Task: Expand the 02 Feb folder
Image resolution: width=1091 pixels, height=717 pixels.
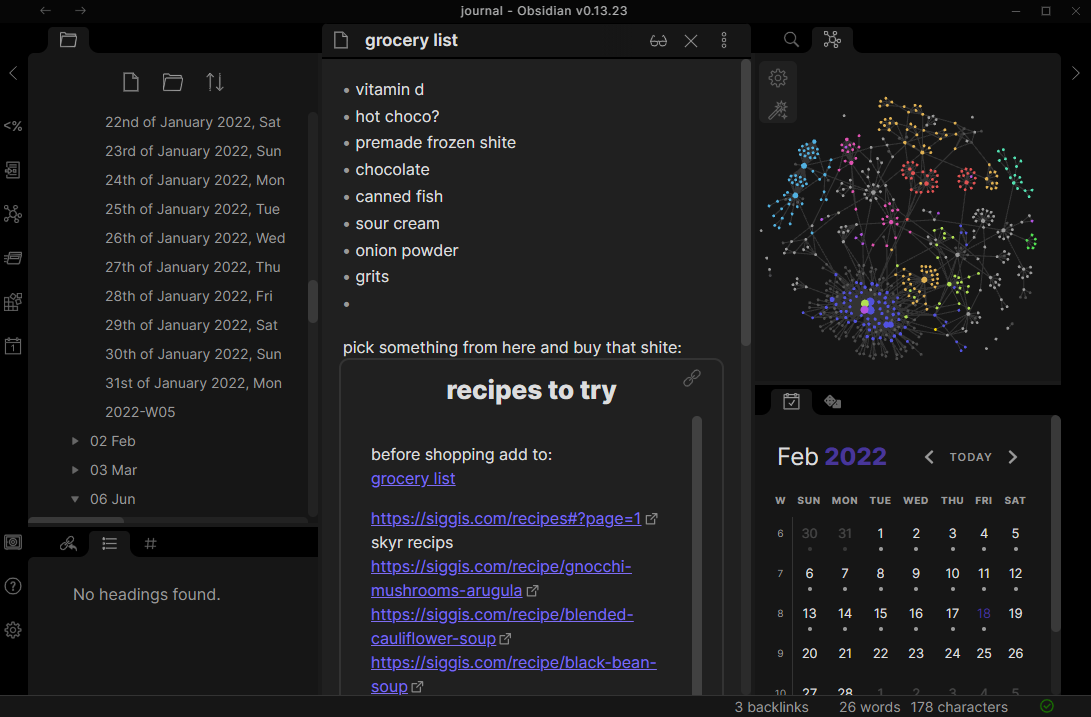Action: [75, 441]
